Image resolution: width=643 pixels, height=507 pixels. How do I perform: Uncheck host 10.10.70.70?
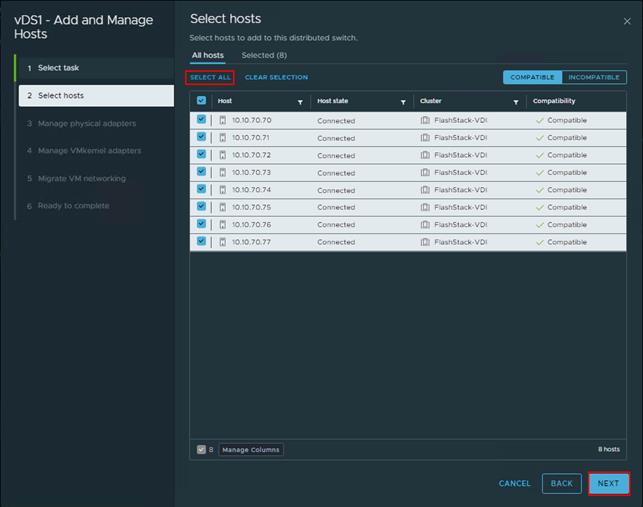[x=201, y=119]
